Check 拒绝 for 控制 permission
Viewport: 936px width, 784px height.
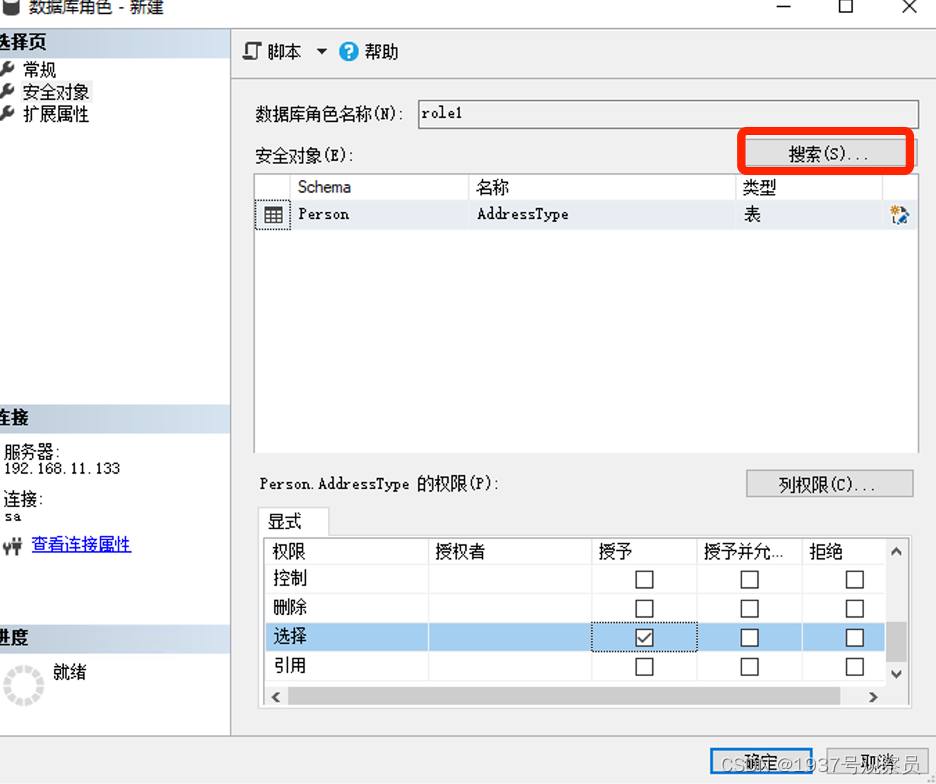[x=854, y=580]
